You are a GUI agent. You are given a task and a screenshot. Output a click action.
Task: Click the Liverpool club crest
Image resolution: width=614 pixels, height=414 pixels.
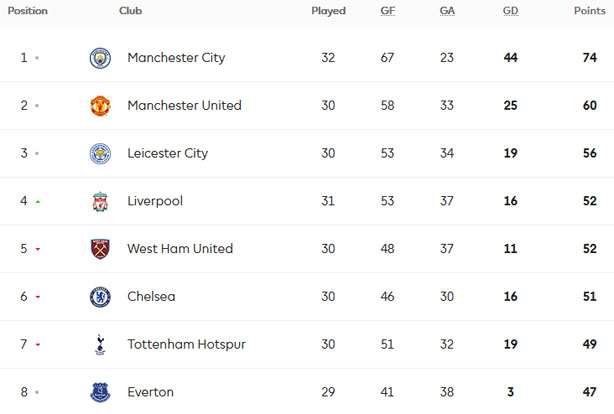pyautogui.click(x=100, y=201)
